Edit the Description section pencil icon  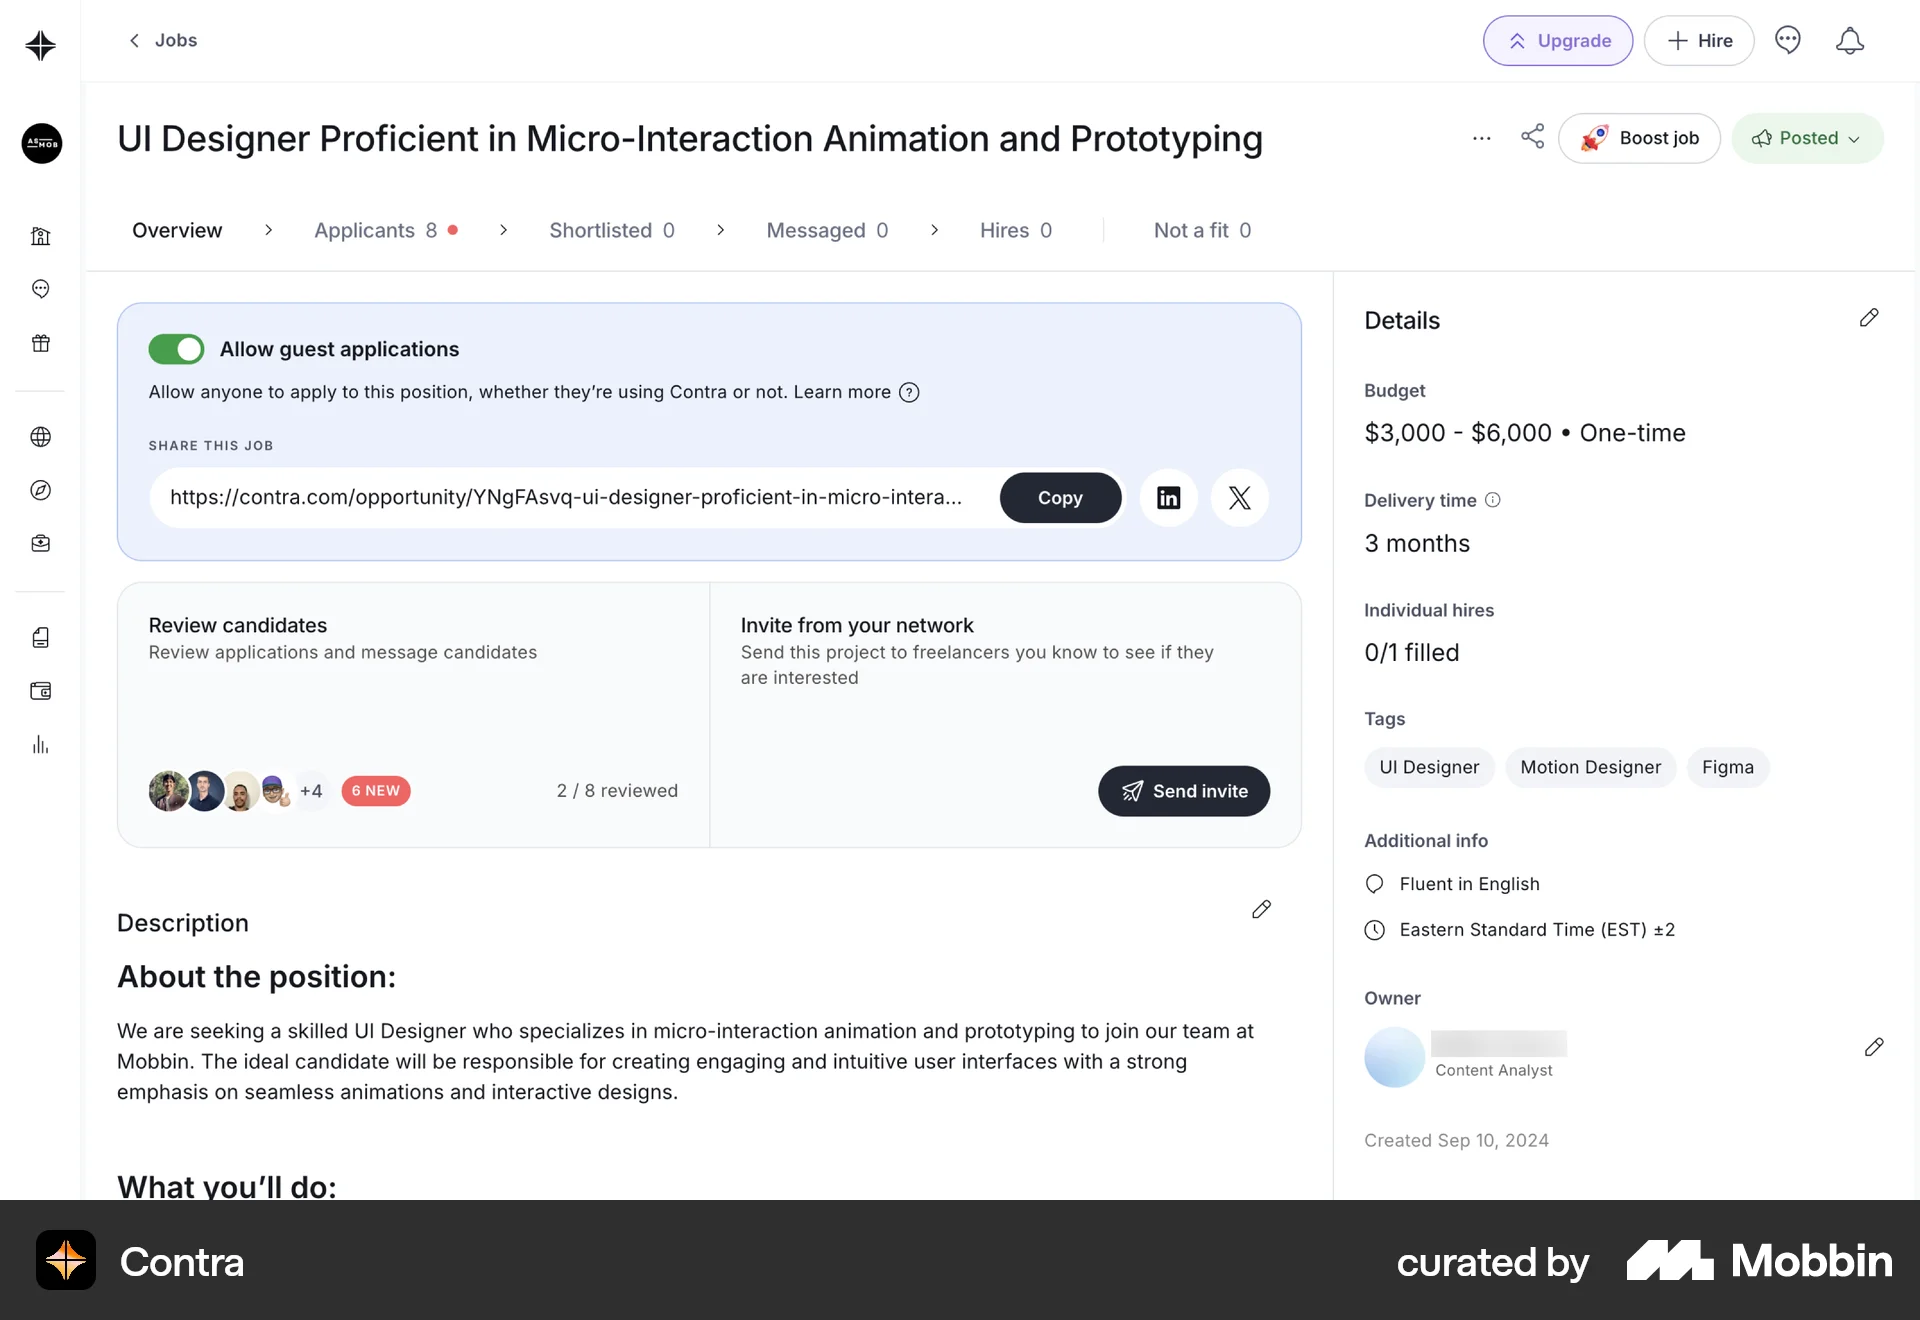pos(1261,909)
